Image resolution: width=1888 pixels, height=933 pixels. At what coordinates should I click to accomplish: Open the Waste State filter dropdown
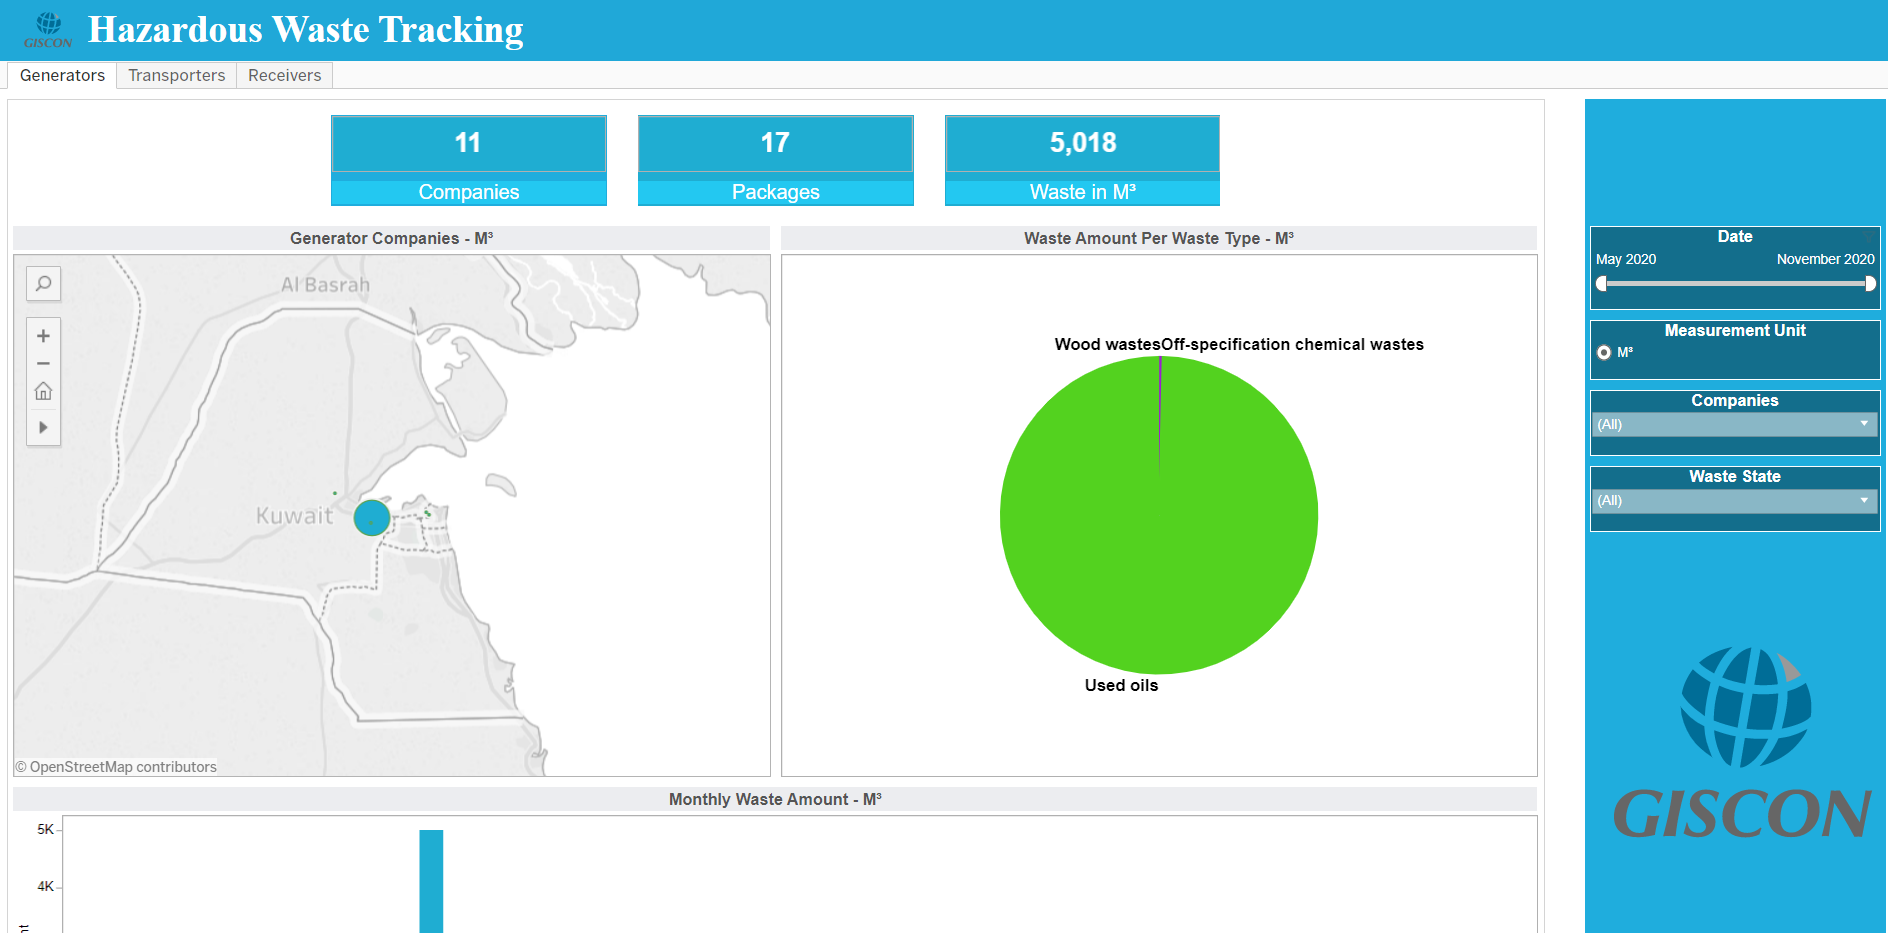[x=1734, y=500]
